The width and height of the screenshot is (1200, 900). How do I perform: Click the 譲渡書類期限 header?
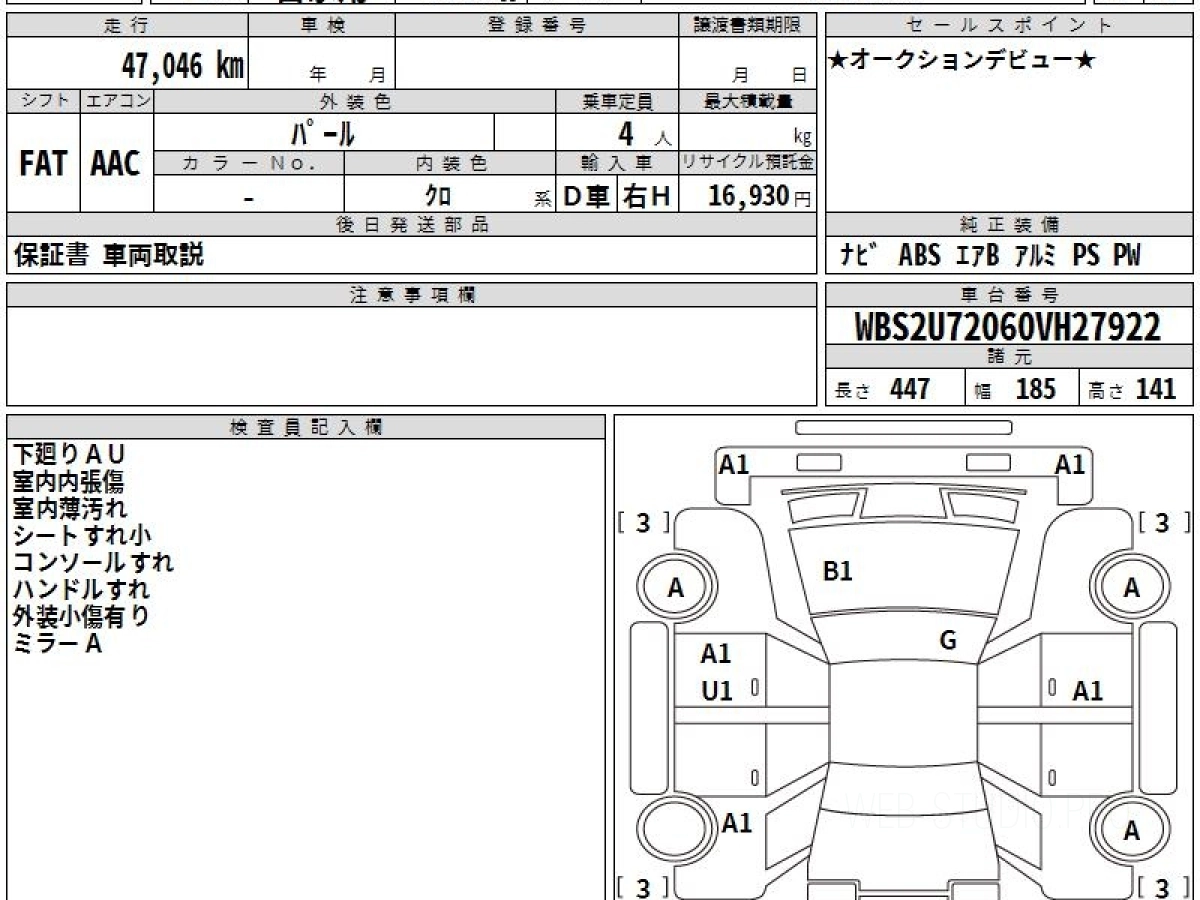(748, 26)
